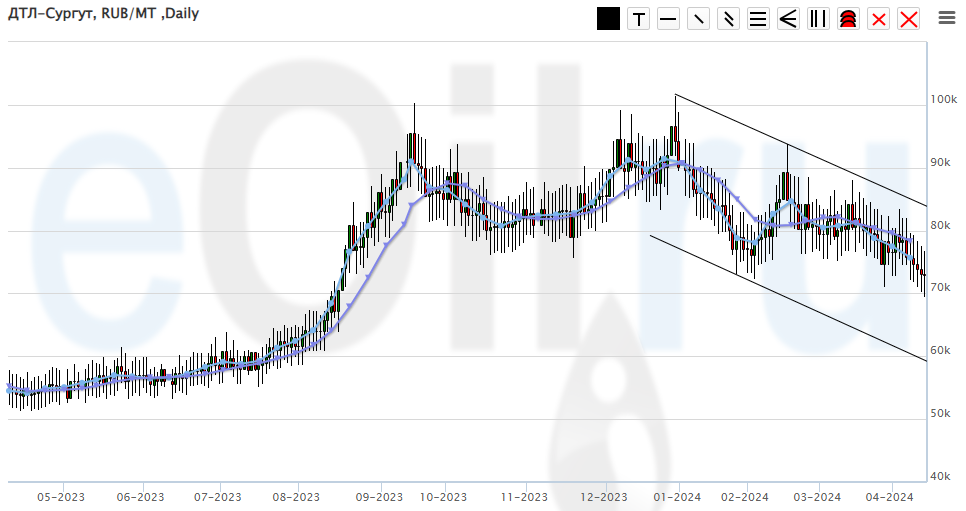Viewport: 966px width, 511px height.
Task: Click the 01-2024 date axis label
Action: (677, 497)
